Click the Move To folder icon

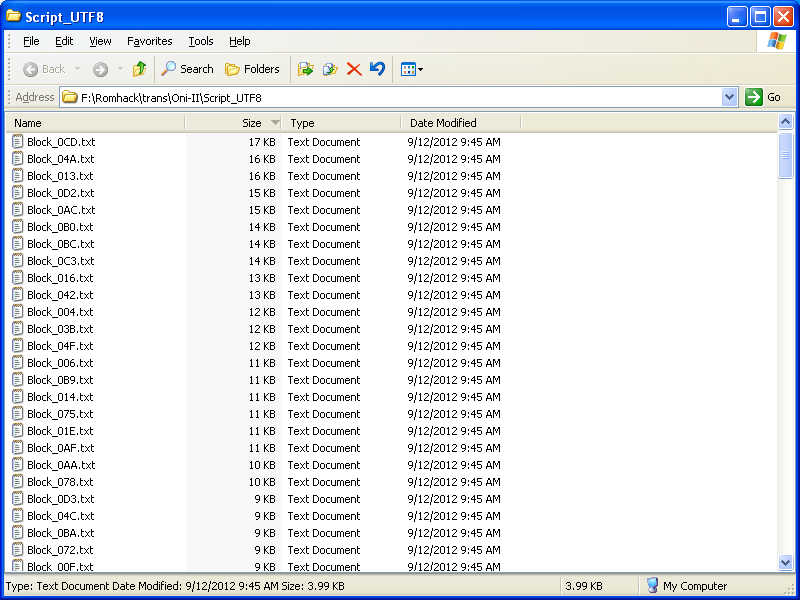click(306, 69)
